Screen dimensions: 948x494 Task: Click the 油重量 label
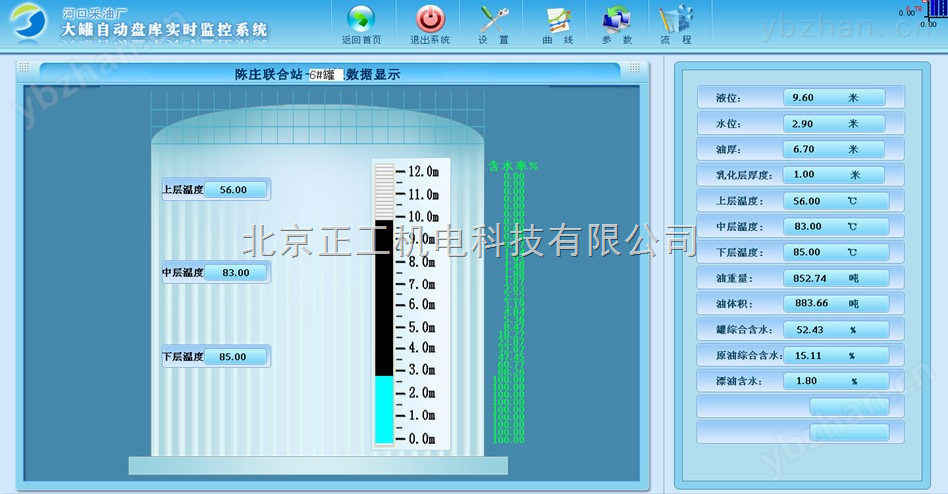tap(734, 278)
